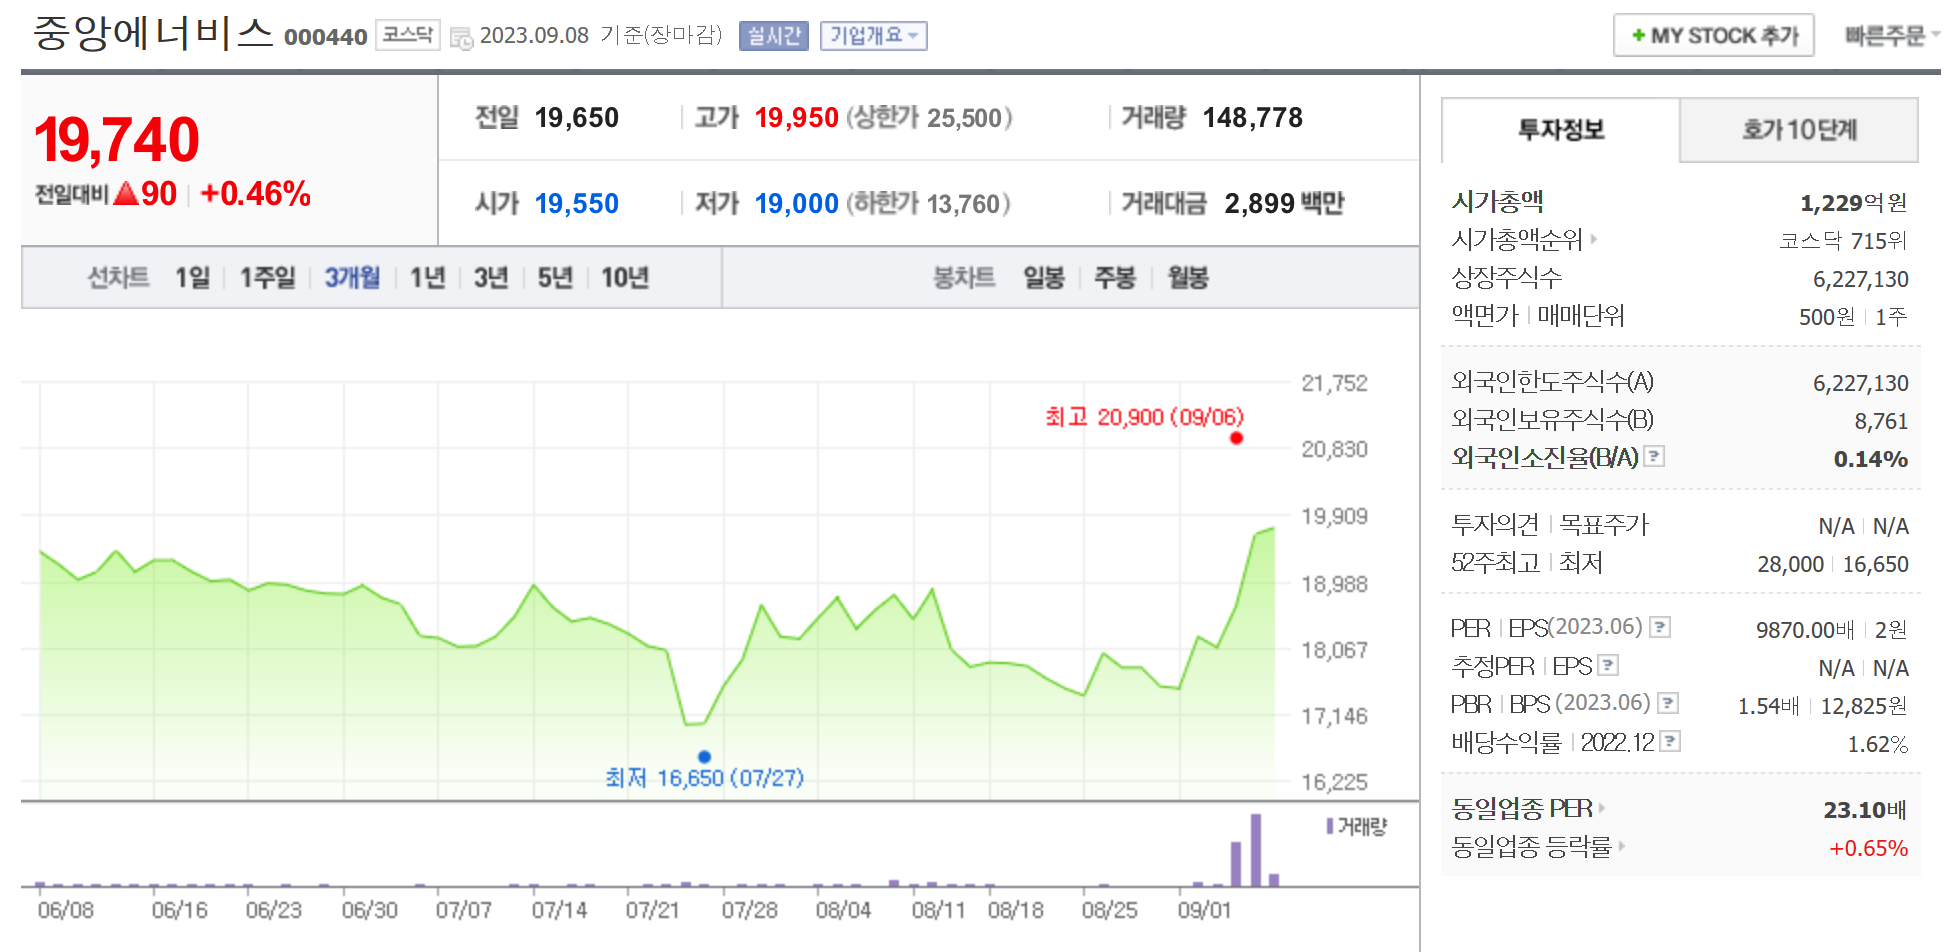Image resolution: width=1954 pixels, height=952 pixels.
Task: Select the 3개월 line chart period
Action: [352, 277]
